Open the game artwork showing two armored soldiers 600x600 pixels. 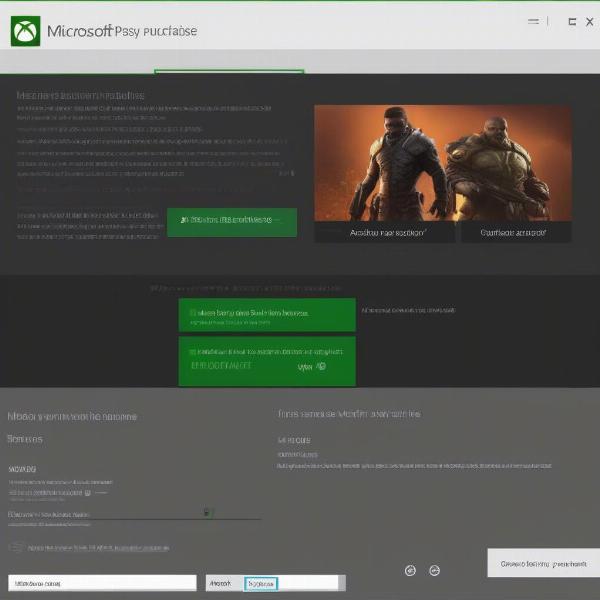[x=443, y=163]
